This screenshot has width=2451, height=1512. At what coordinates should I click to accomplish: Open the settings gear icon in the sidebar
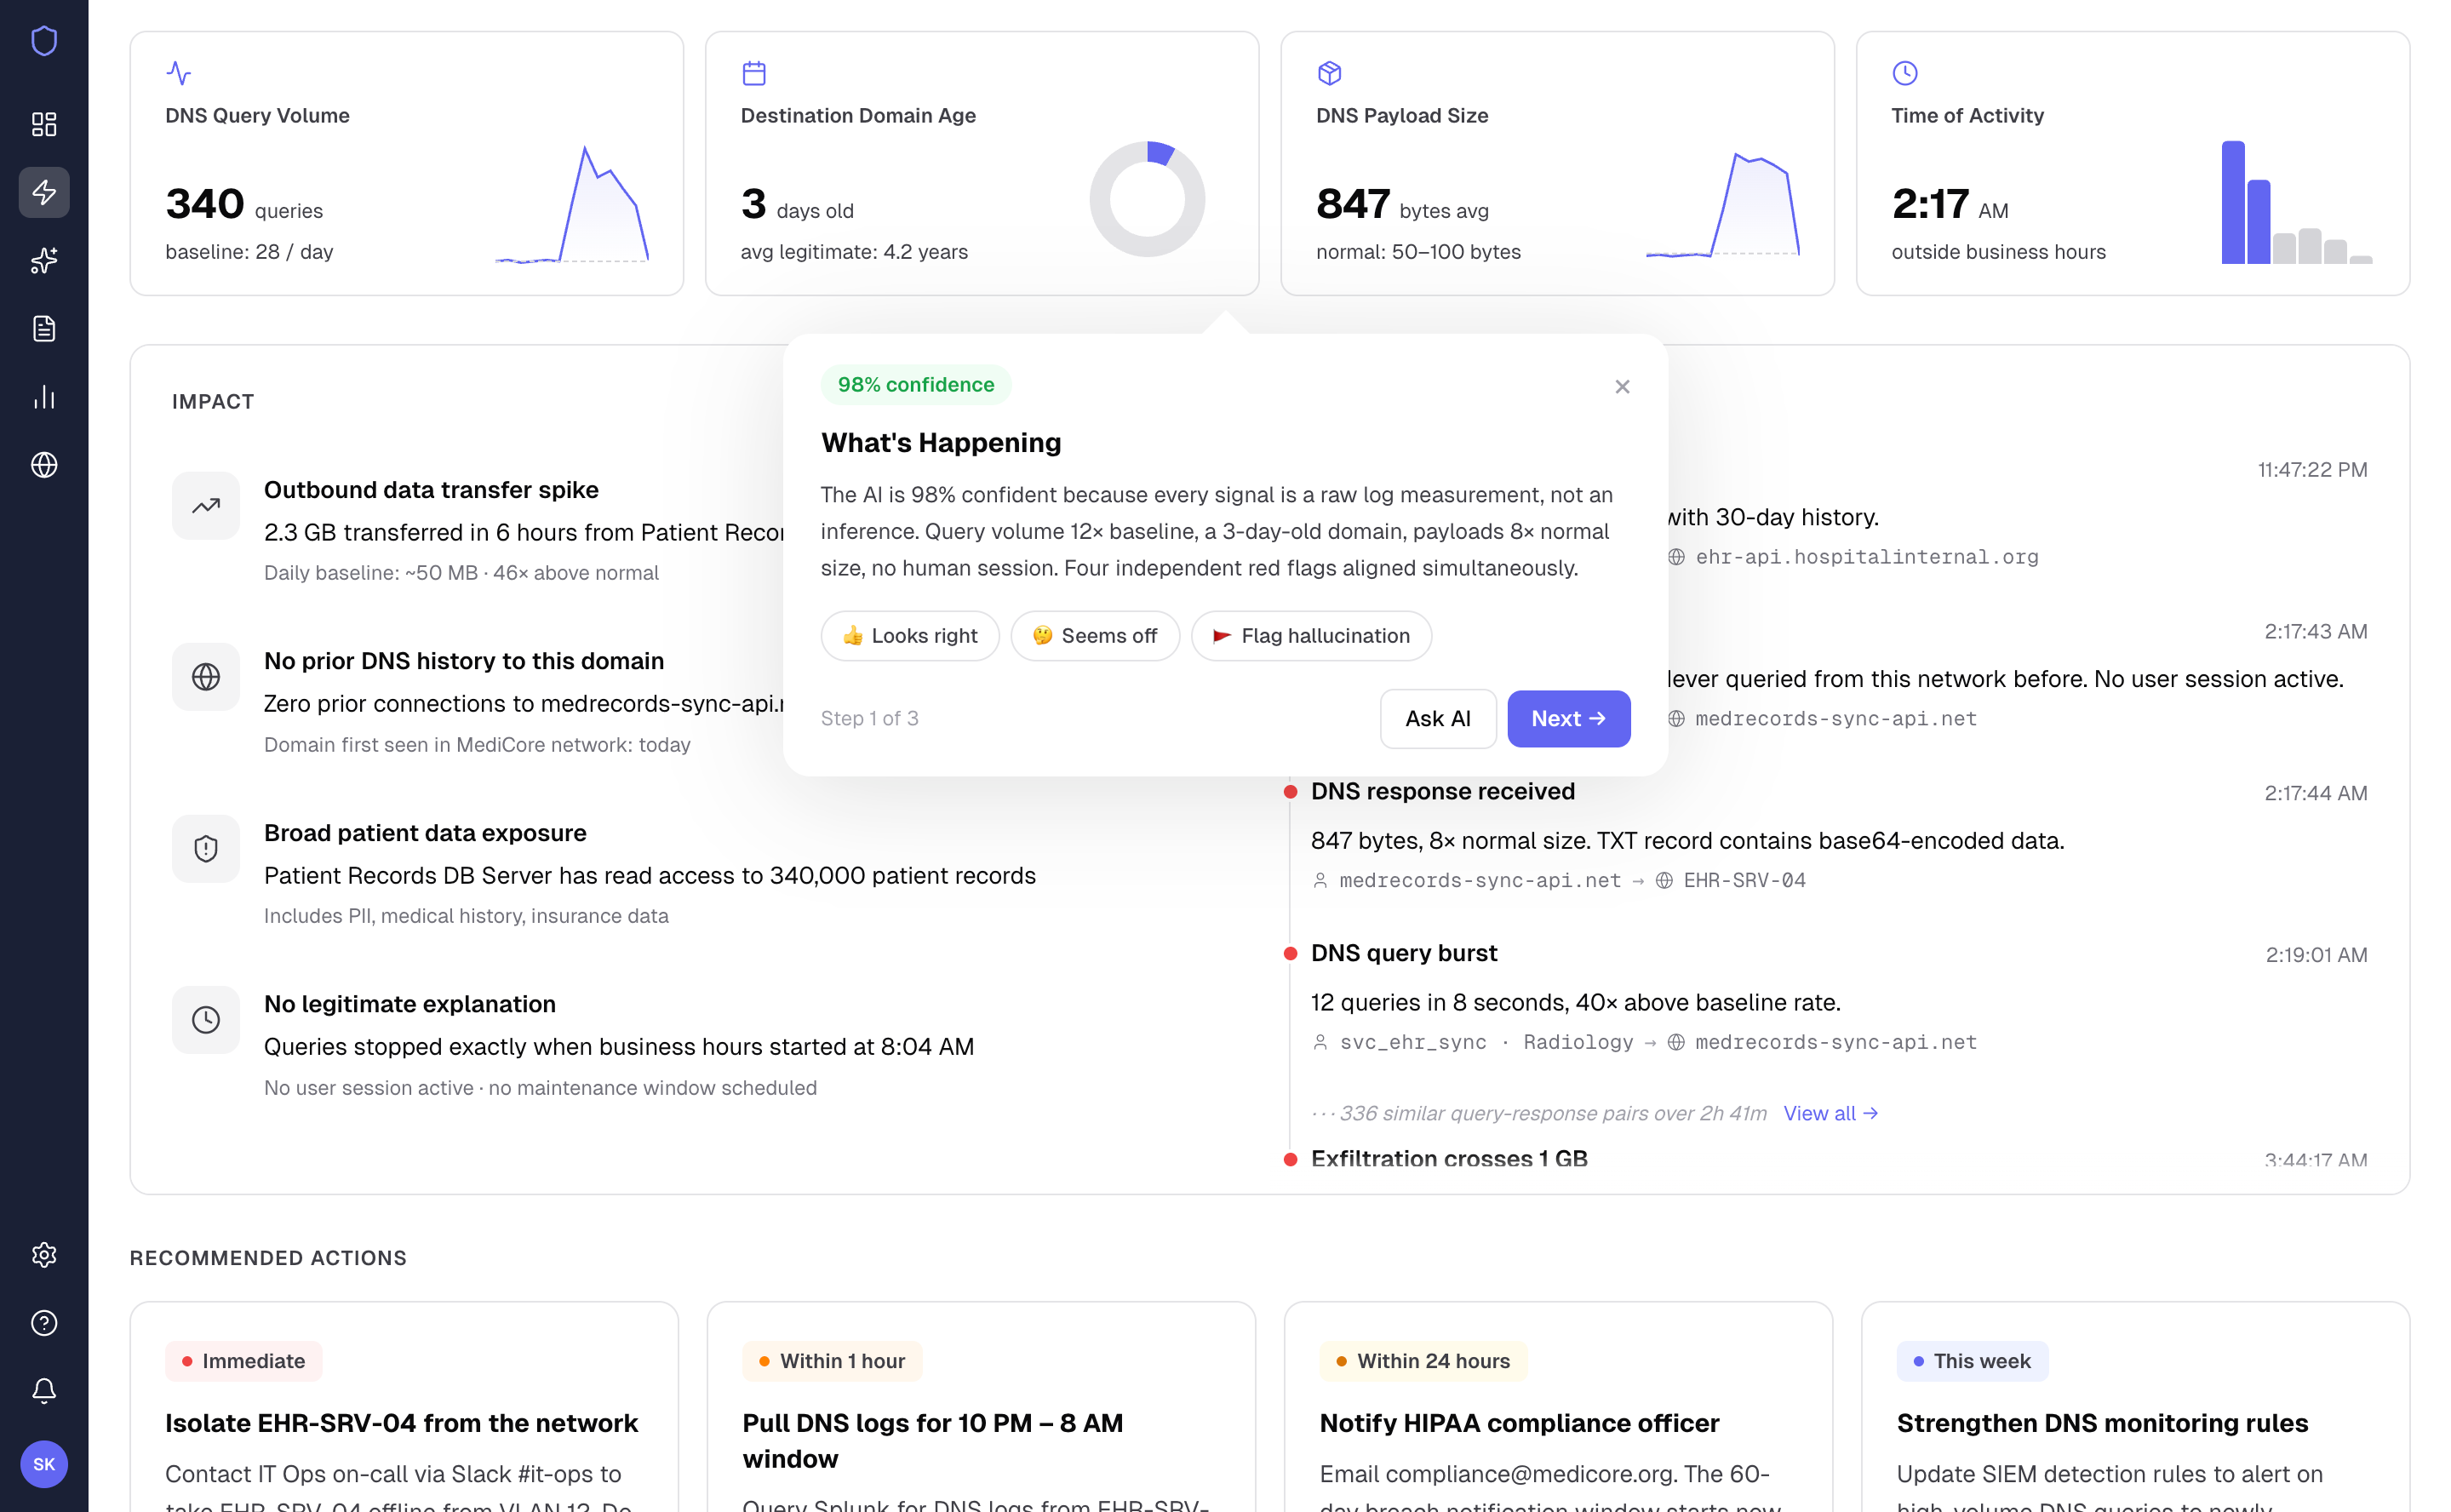44,1255
